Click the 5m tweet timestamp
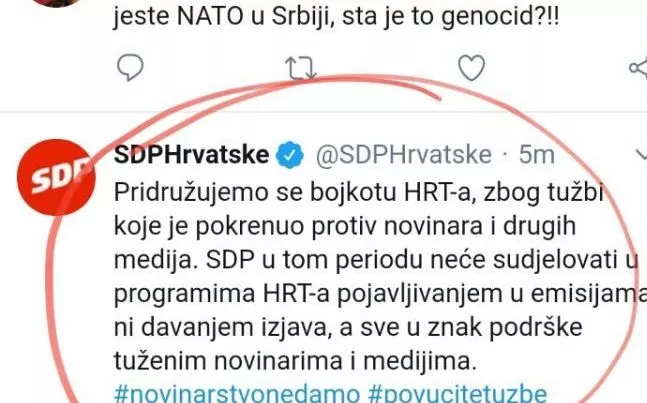This screenshot has width=647, height=403. (536, 155)
